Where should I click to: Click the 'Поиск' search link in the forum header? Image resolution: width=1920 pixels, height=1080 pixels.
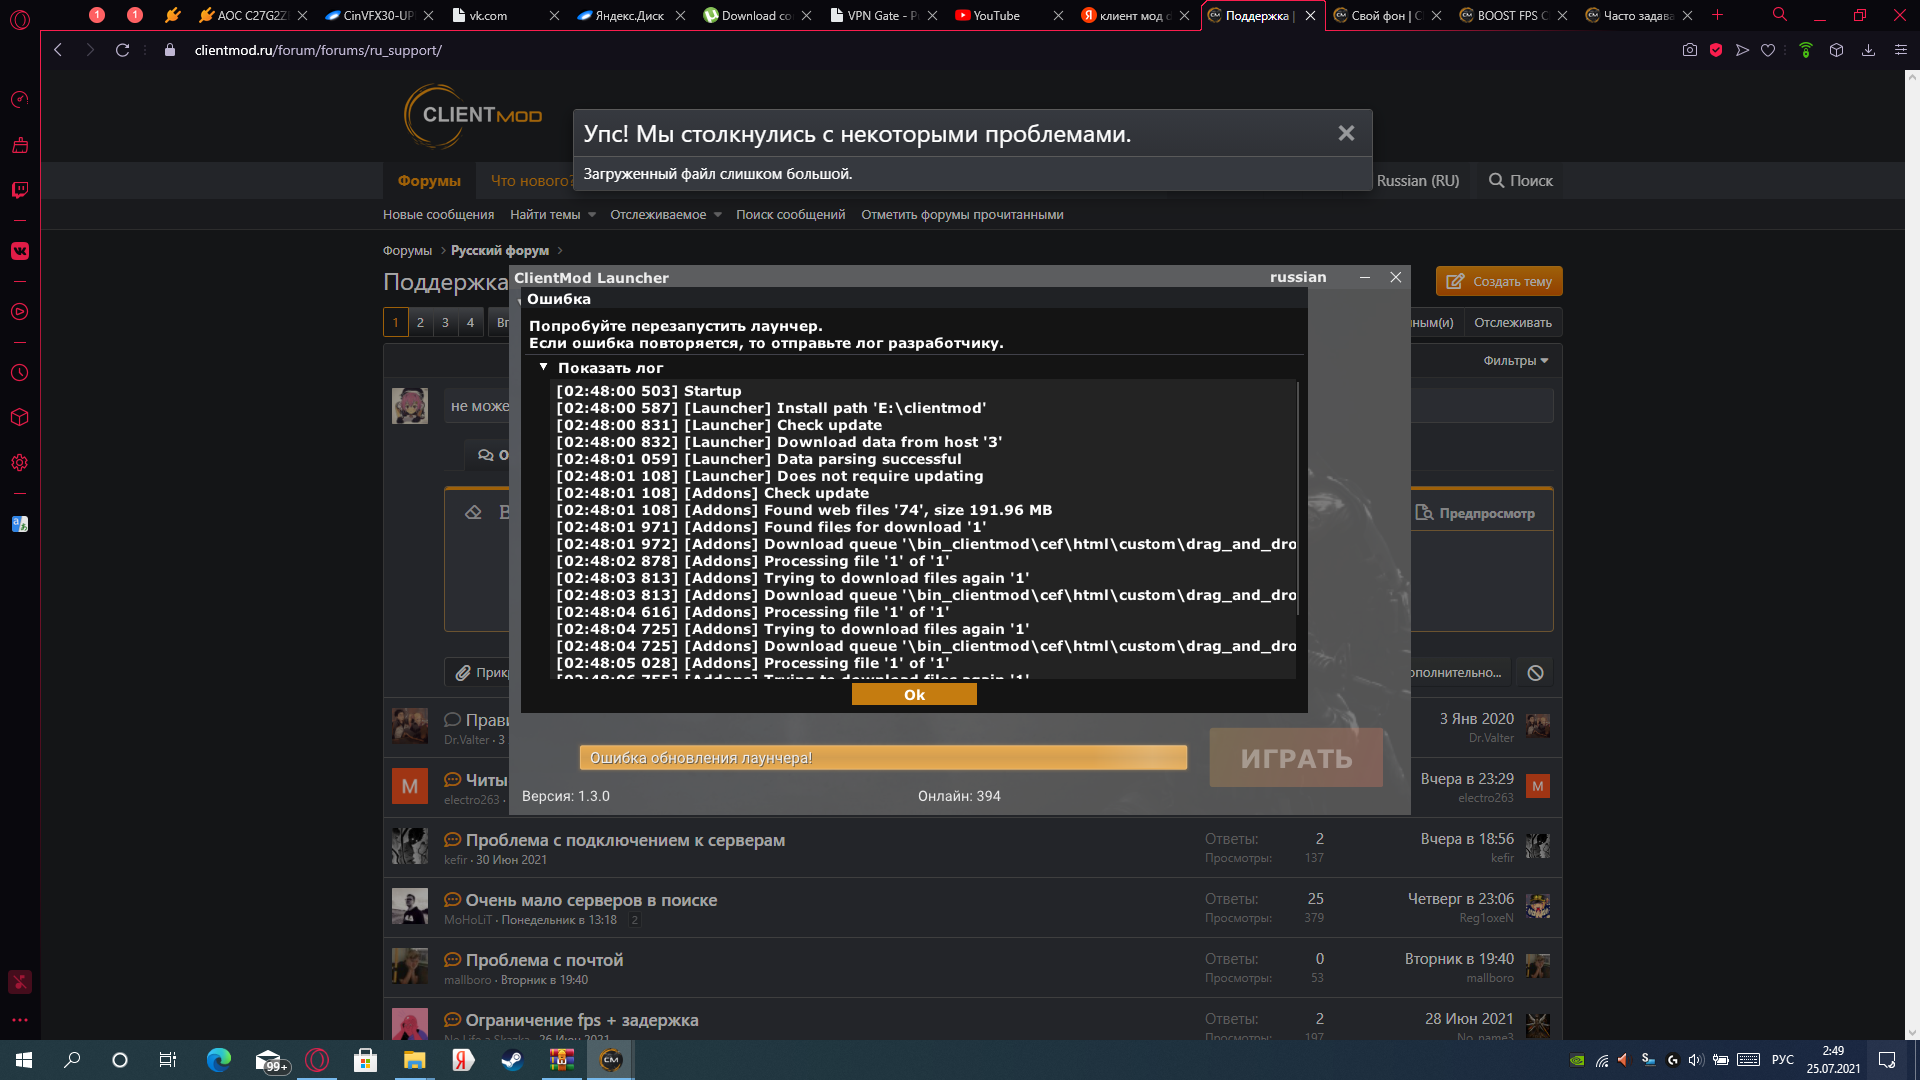[1521, 181]
